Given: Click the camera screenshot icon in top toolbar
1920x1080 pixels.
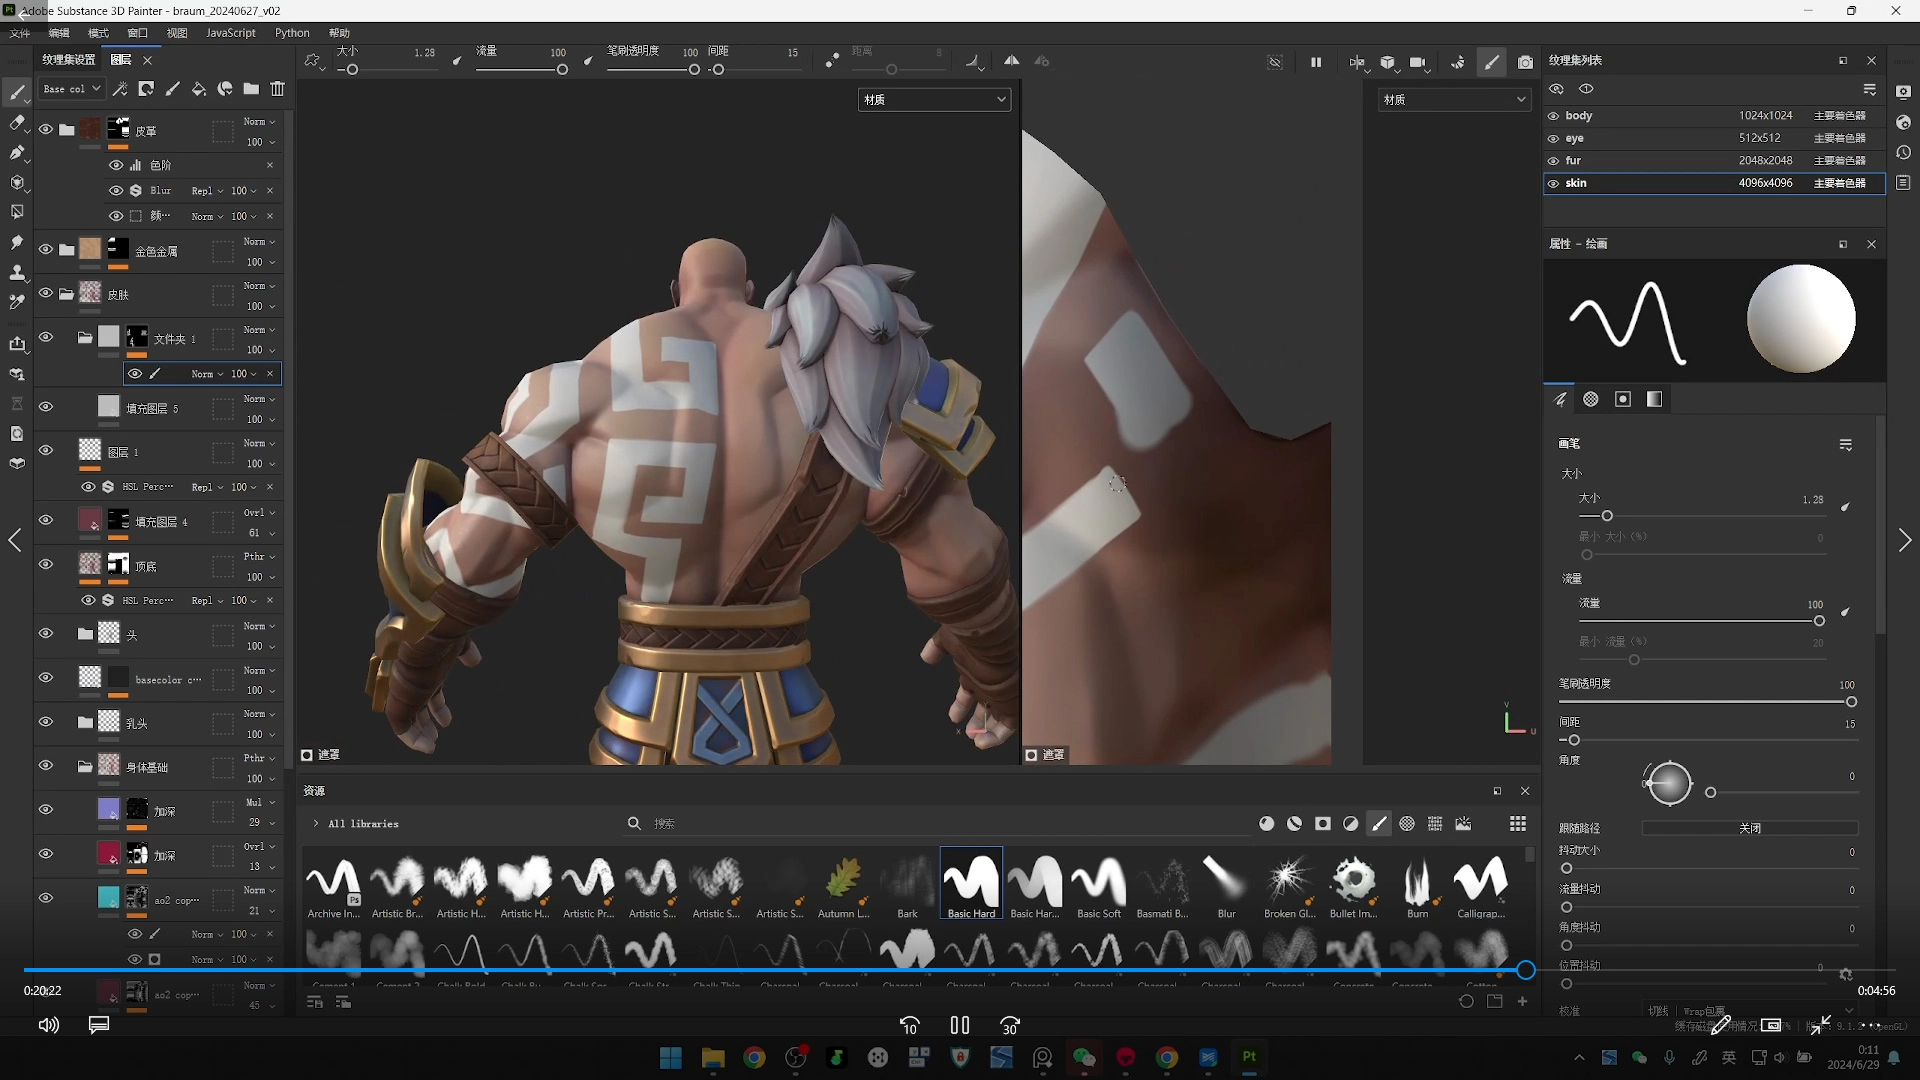Looking at the screenshot, I should coord(1525,62).
